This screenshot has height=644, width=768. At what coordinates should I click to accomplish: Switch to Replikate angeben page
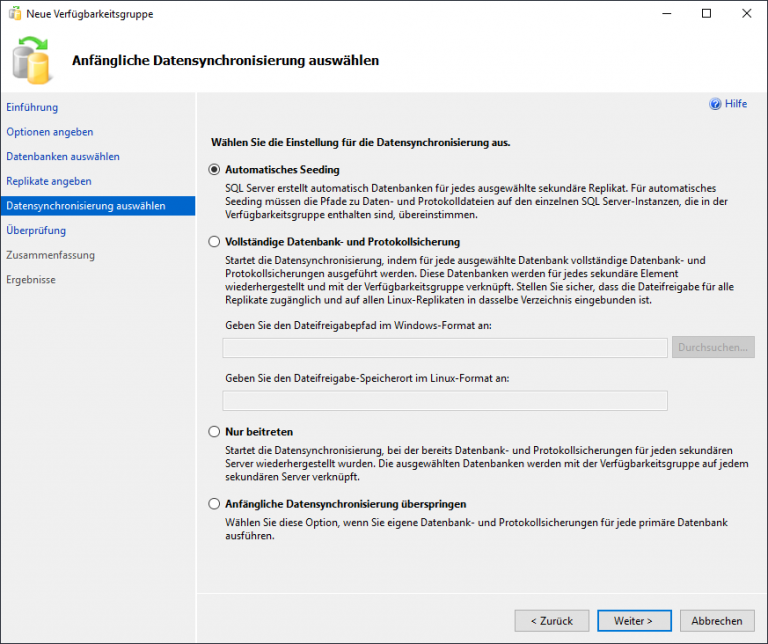coord(49,181)
